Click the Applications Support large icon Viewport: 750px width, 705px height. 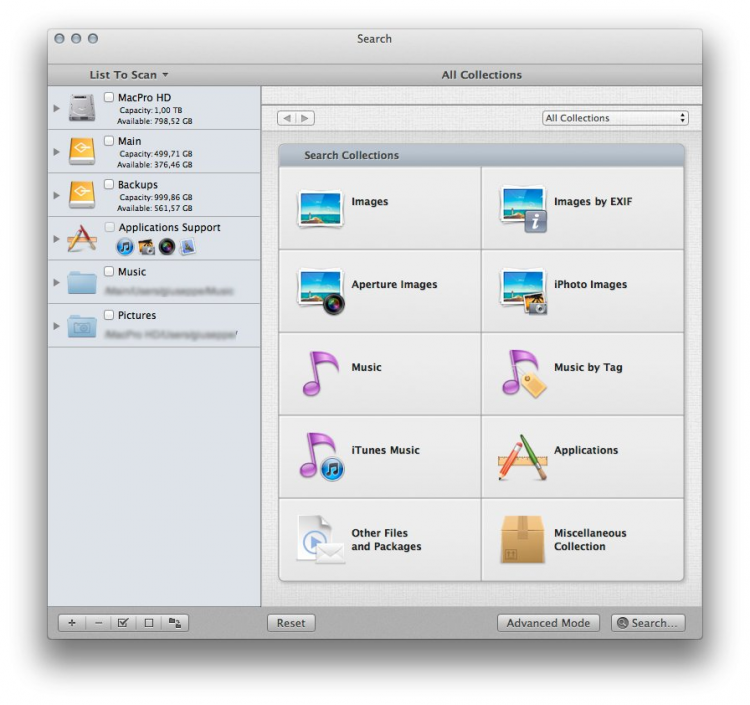[82, 238]
